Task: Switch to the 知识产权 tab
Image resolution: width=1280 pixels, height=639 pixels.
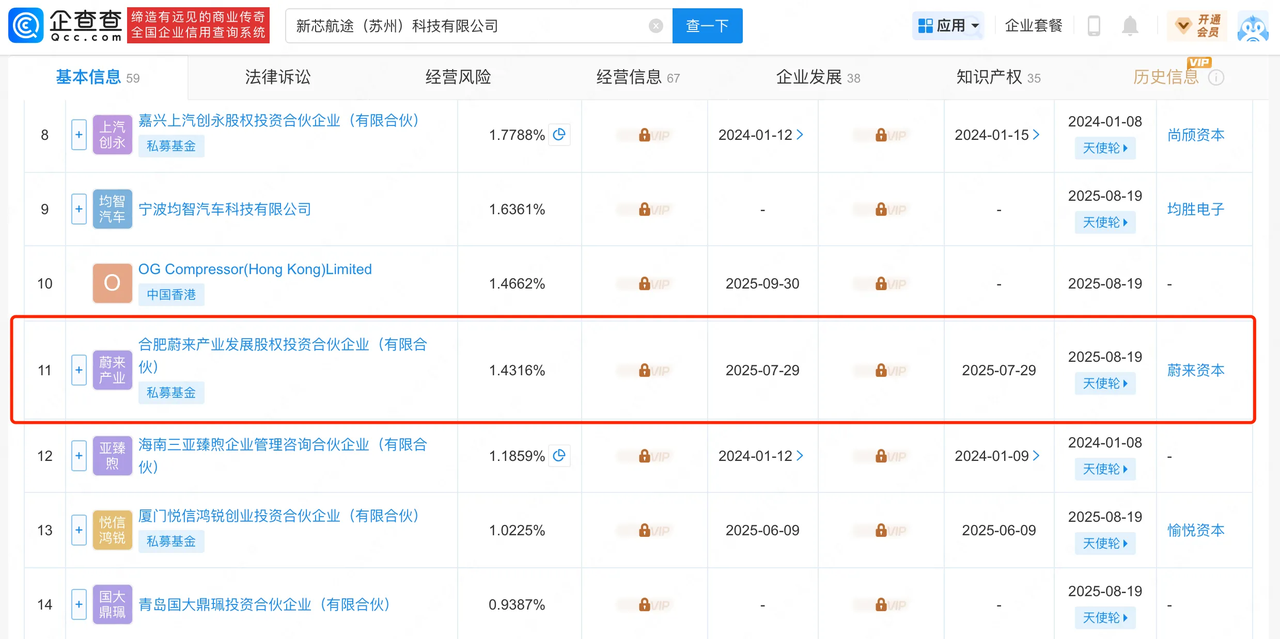Action: pyautogui.click(x=998, y=77)
